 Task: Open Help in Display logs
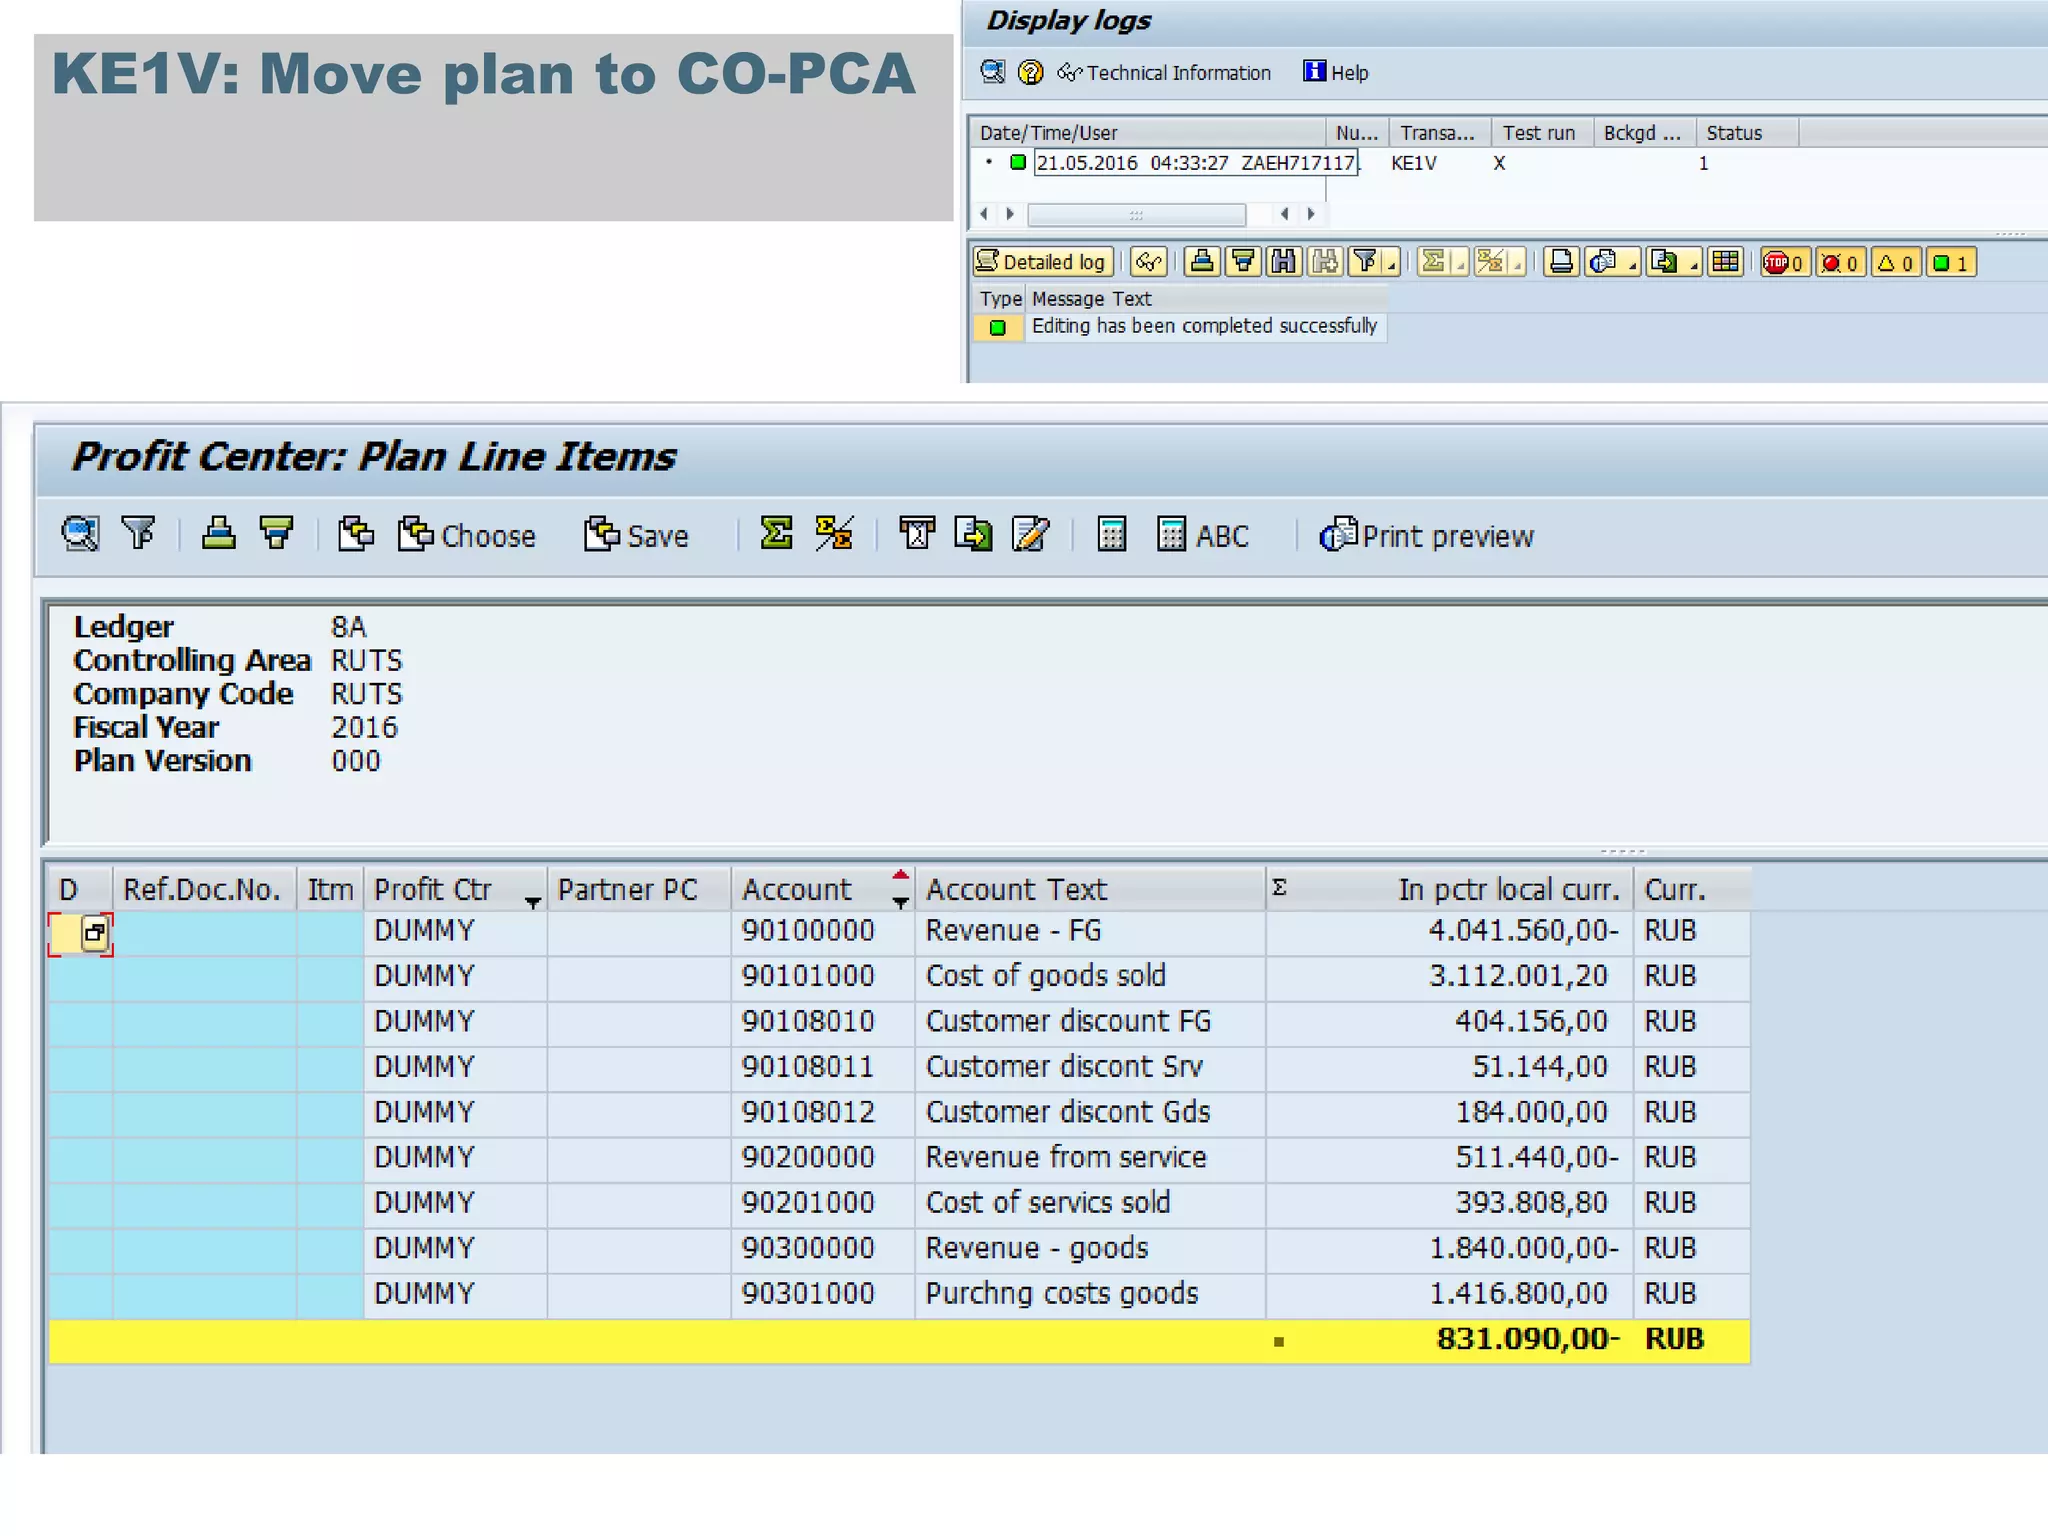pos(1336,73)
